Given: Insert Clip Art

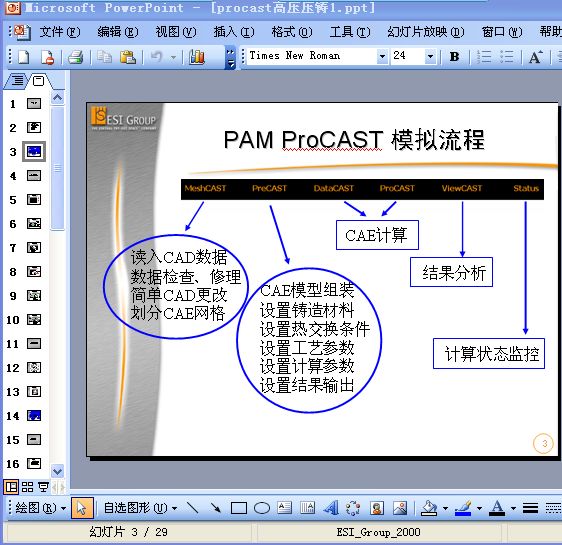Looking at the screenshot, I should pyautogui.click(x=377, y=508).
